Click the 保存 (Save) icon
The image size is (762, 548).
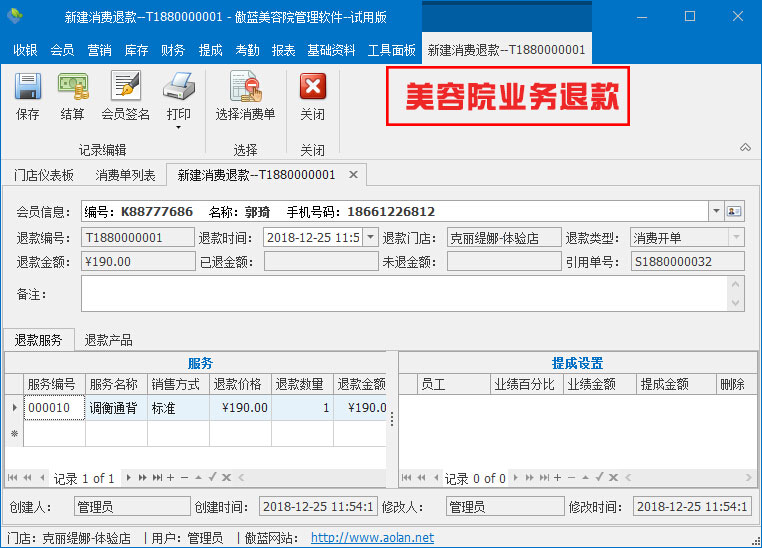(27, 88)
